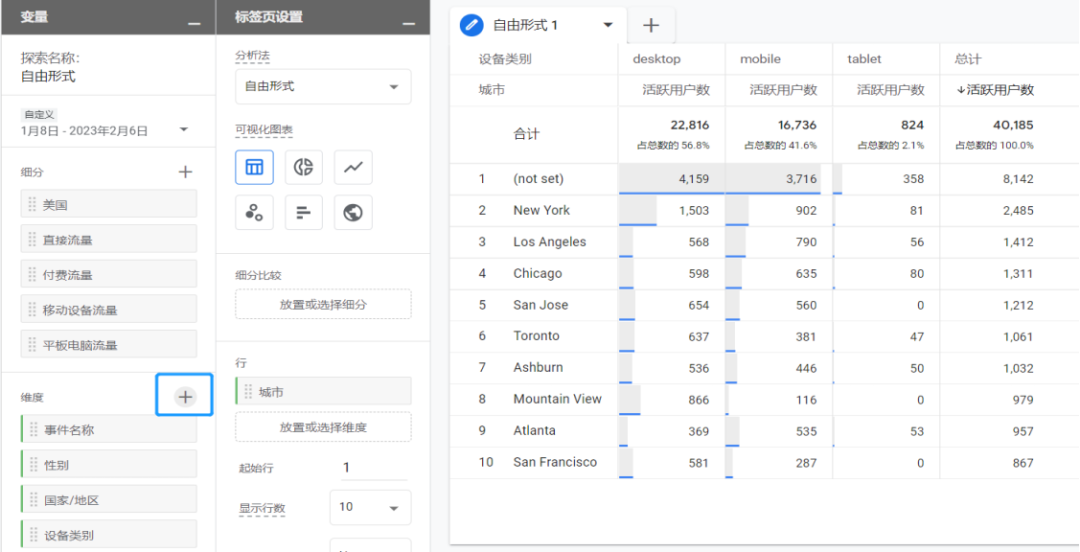The width and height of the screenshot is (1080, 552).
Task: Select the geo map visualization icon
Action: coord(353,212)
